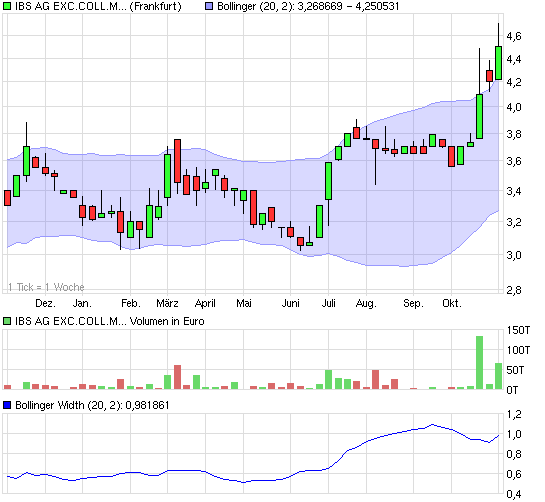Click the 50T volume axis label
545x502 pixels.
515,370
